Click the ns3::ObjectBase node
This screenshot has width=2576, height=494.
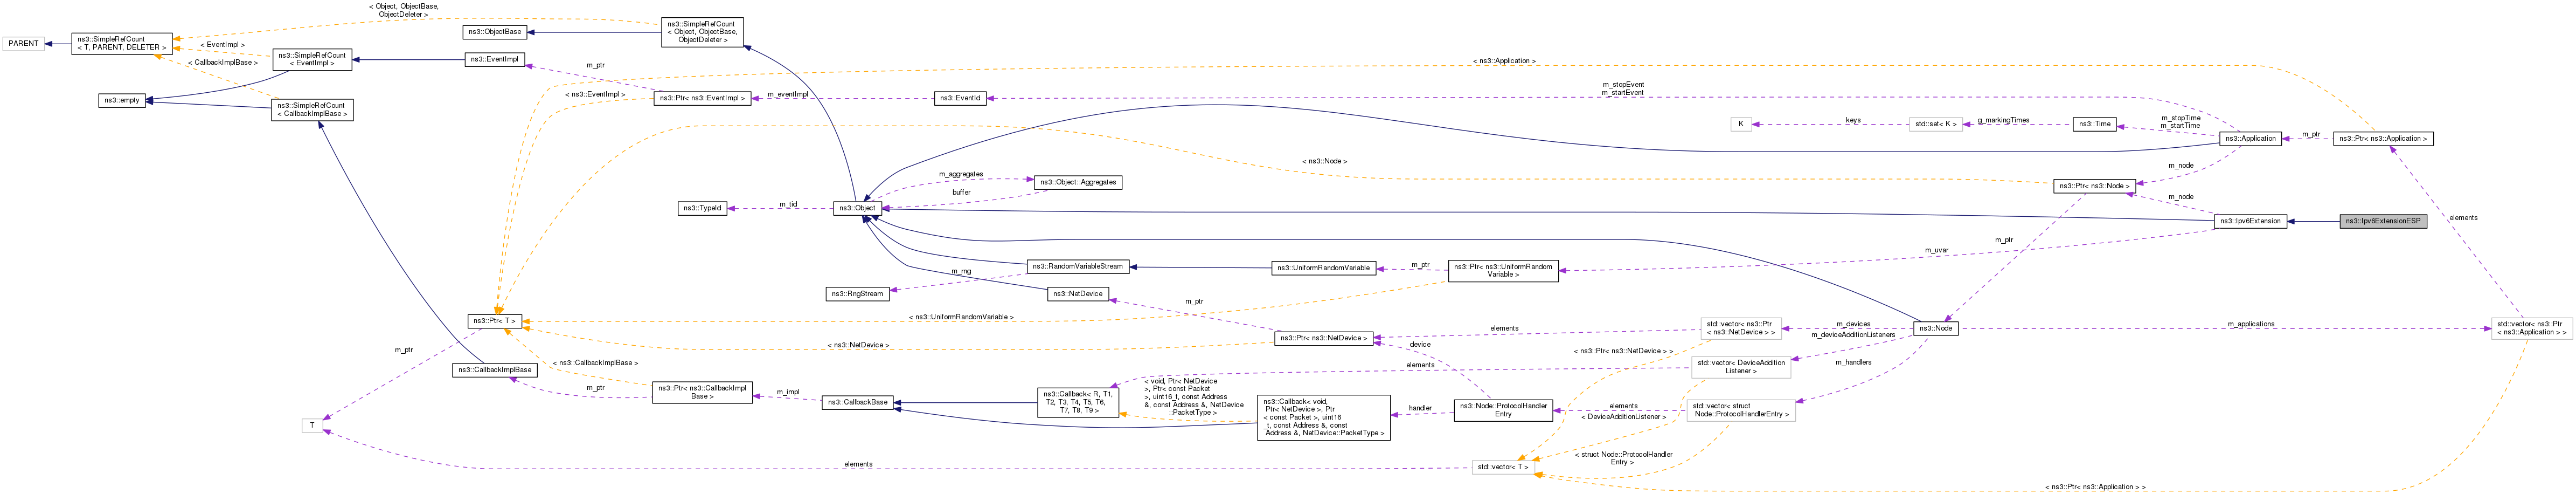coord(495,32)
